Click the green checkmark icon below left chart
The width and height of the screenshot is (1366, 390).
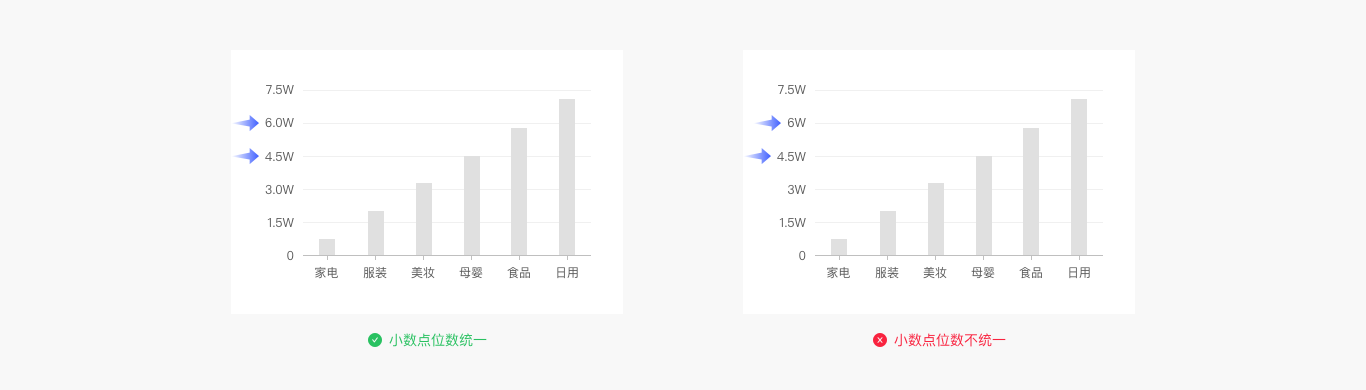[x=375, y=340]
